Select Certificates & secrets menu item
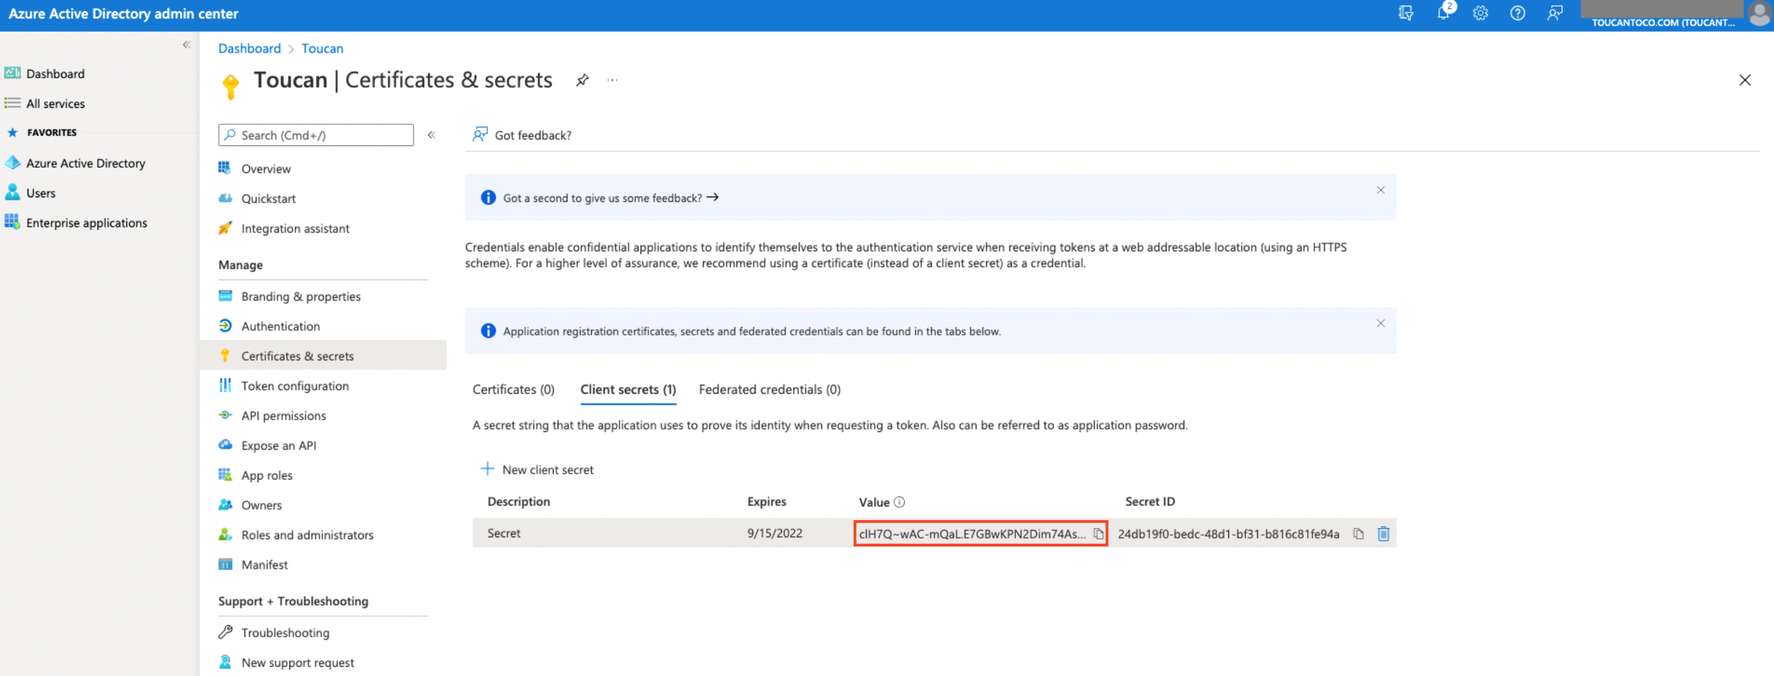The width and height of the screenshot is (1774, 676). 323,356
